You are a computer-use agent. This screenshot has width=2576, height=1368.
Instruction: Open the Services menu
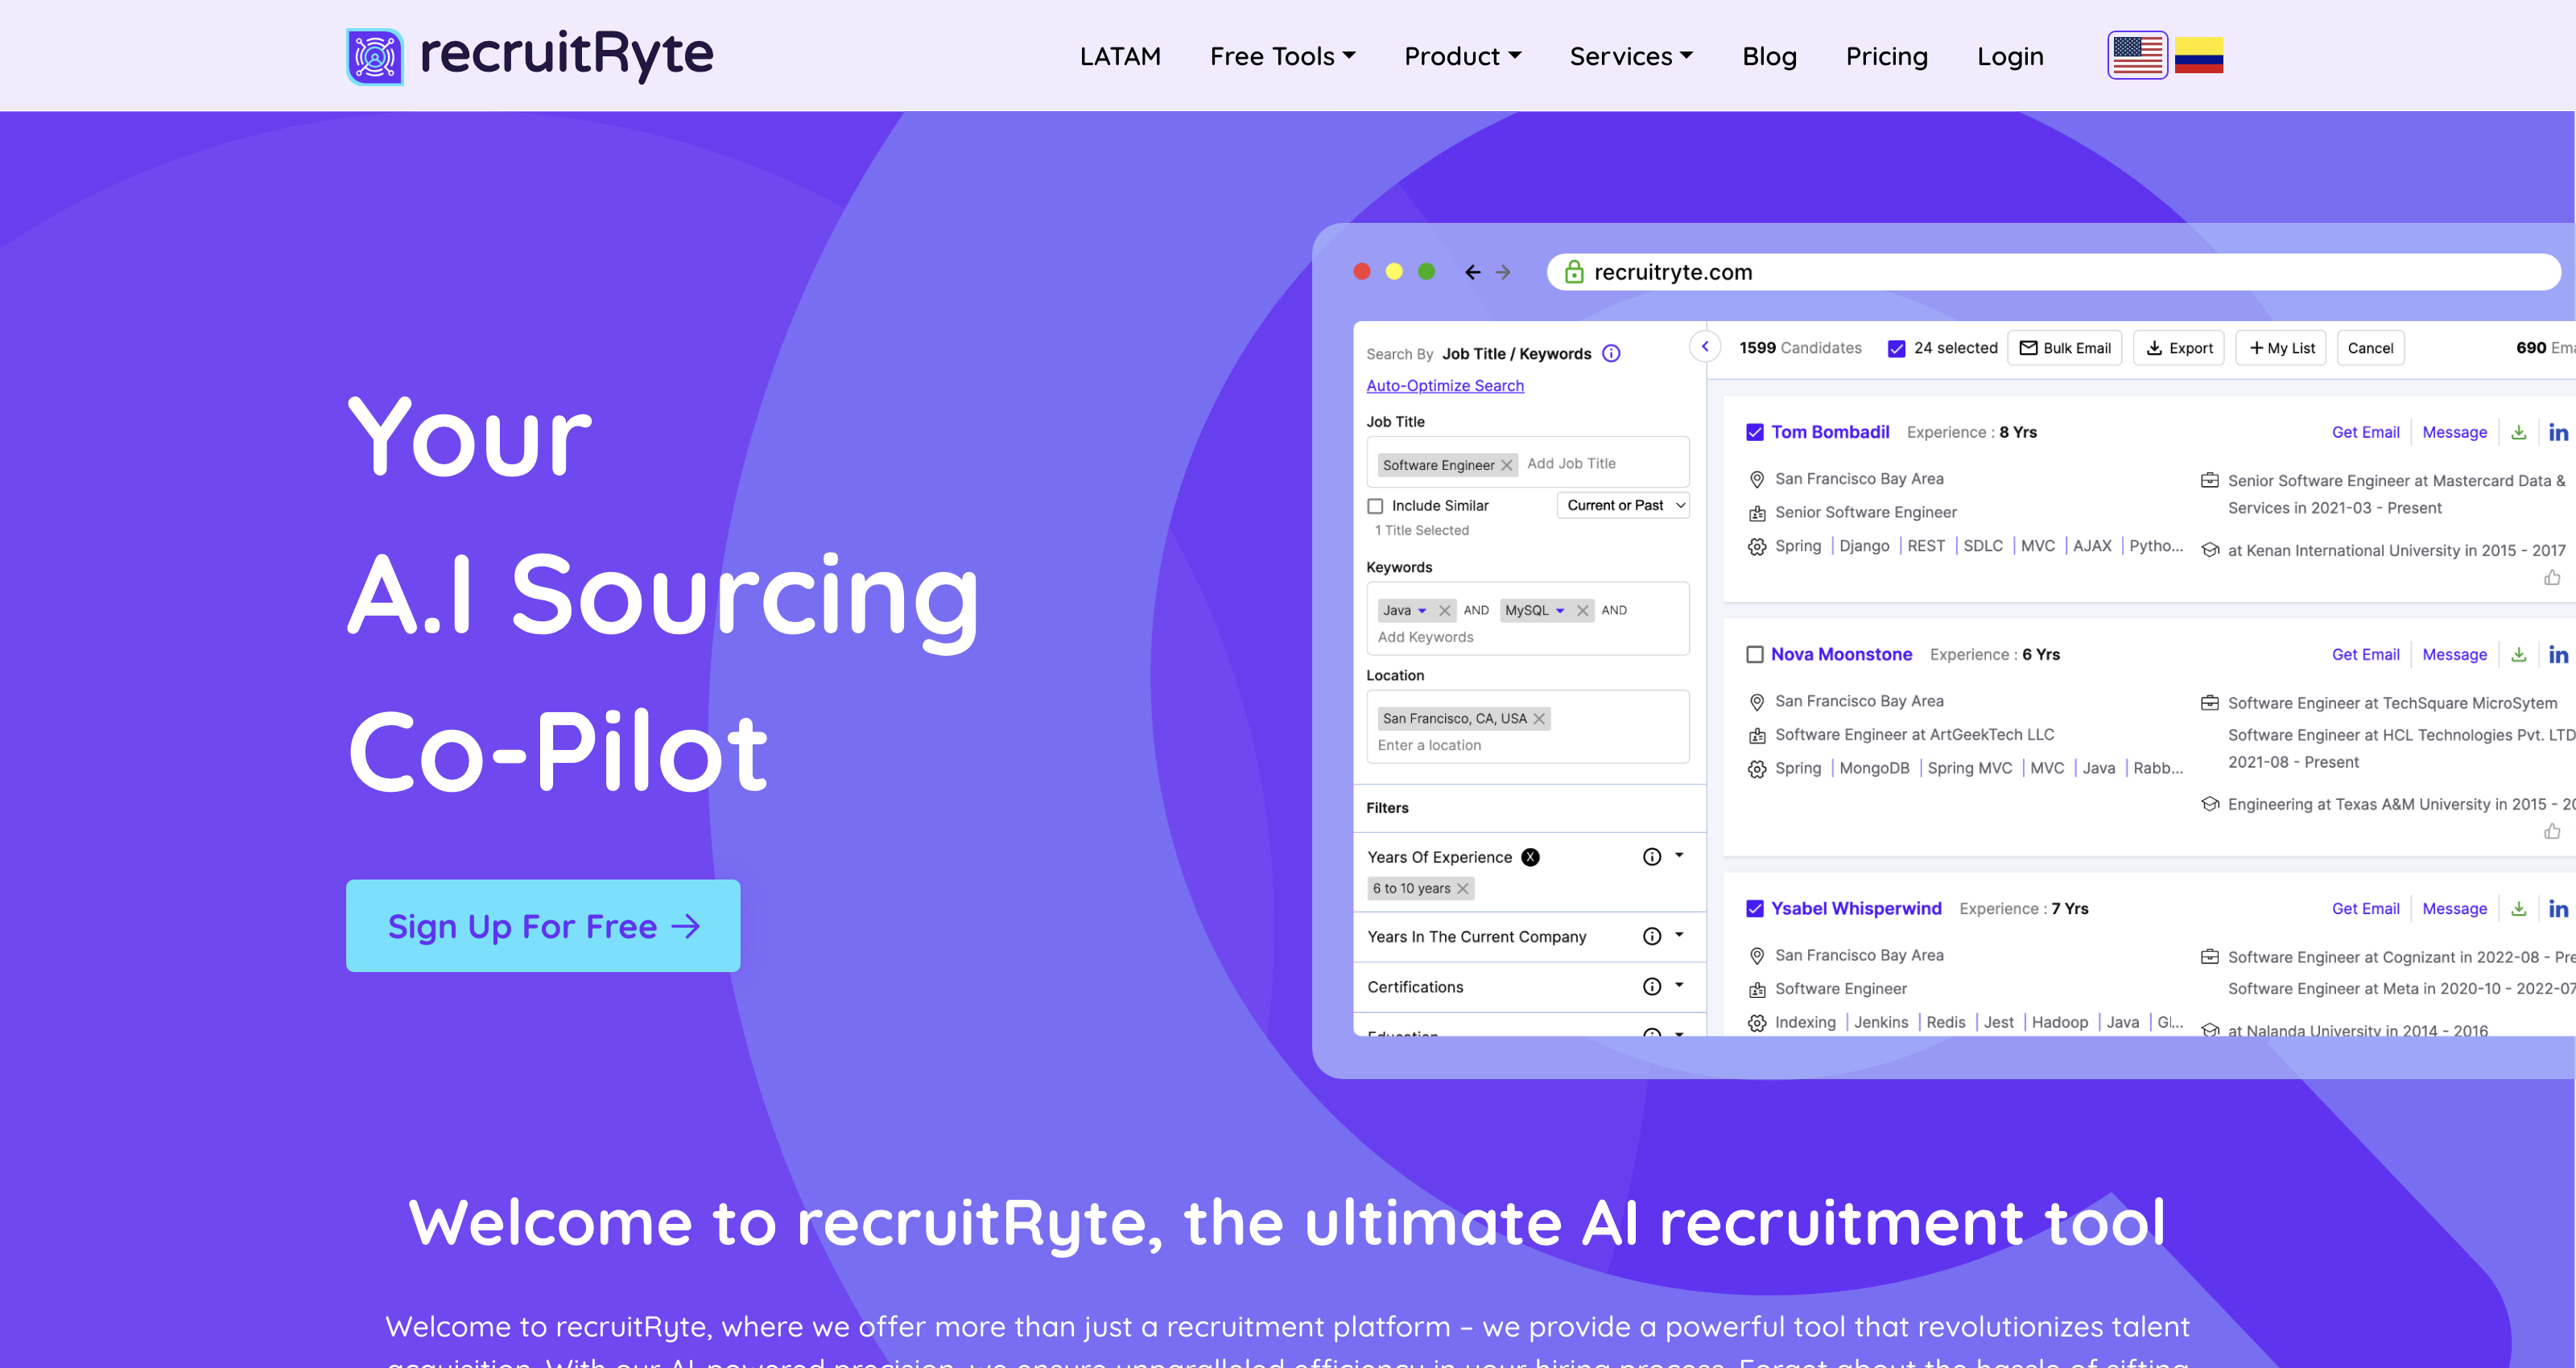coord(1631,56)
